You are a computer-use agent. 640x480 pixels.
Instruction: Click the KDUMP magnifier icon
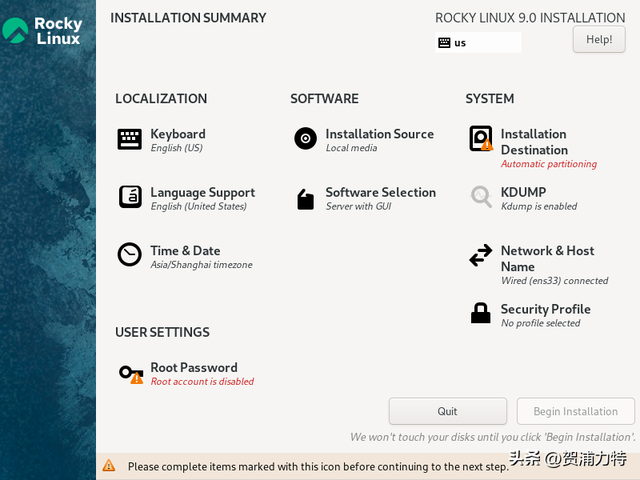point(481,197)
